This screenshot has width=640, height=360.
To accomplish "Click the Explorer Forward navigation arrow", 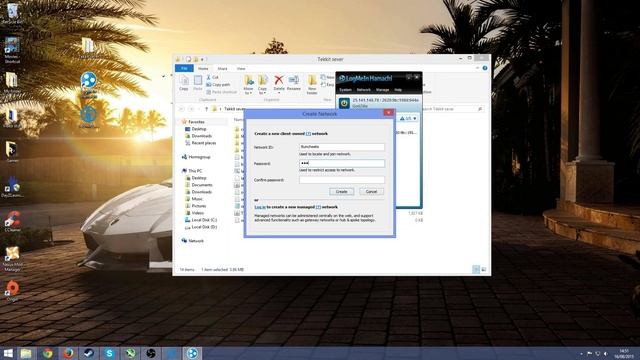I will (x=191, y=109).
